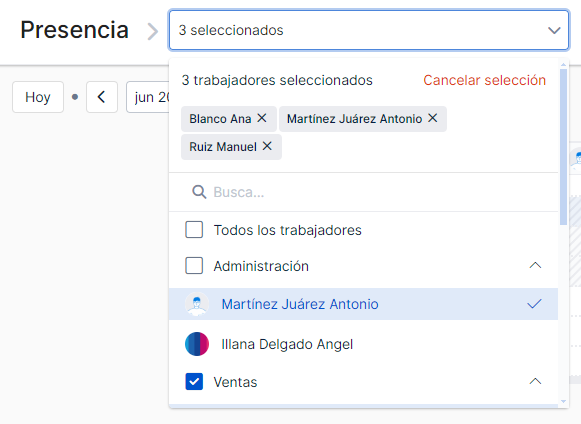This screenshot has height=424, width=581.
Task: Remove Ruiz Manuel chip with X icon
Action: 267,146
